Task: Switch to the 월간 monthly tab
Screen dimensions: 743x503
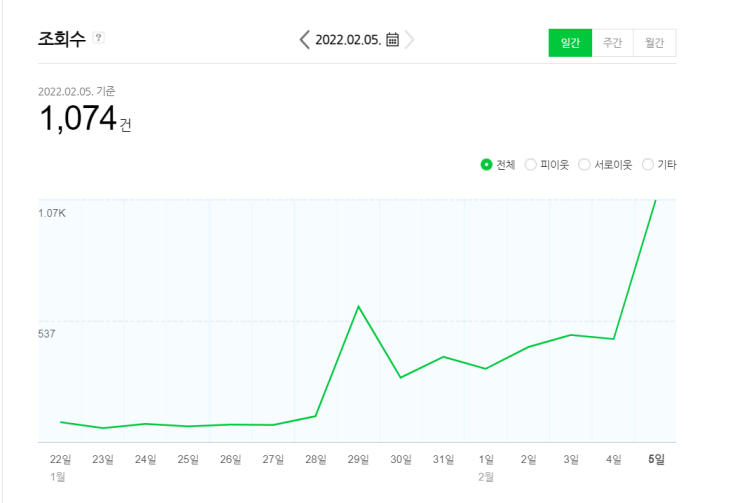Action: [x=654, y=43]
